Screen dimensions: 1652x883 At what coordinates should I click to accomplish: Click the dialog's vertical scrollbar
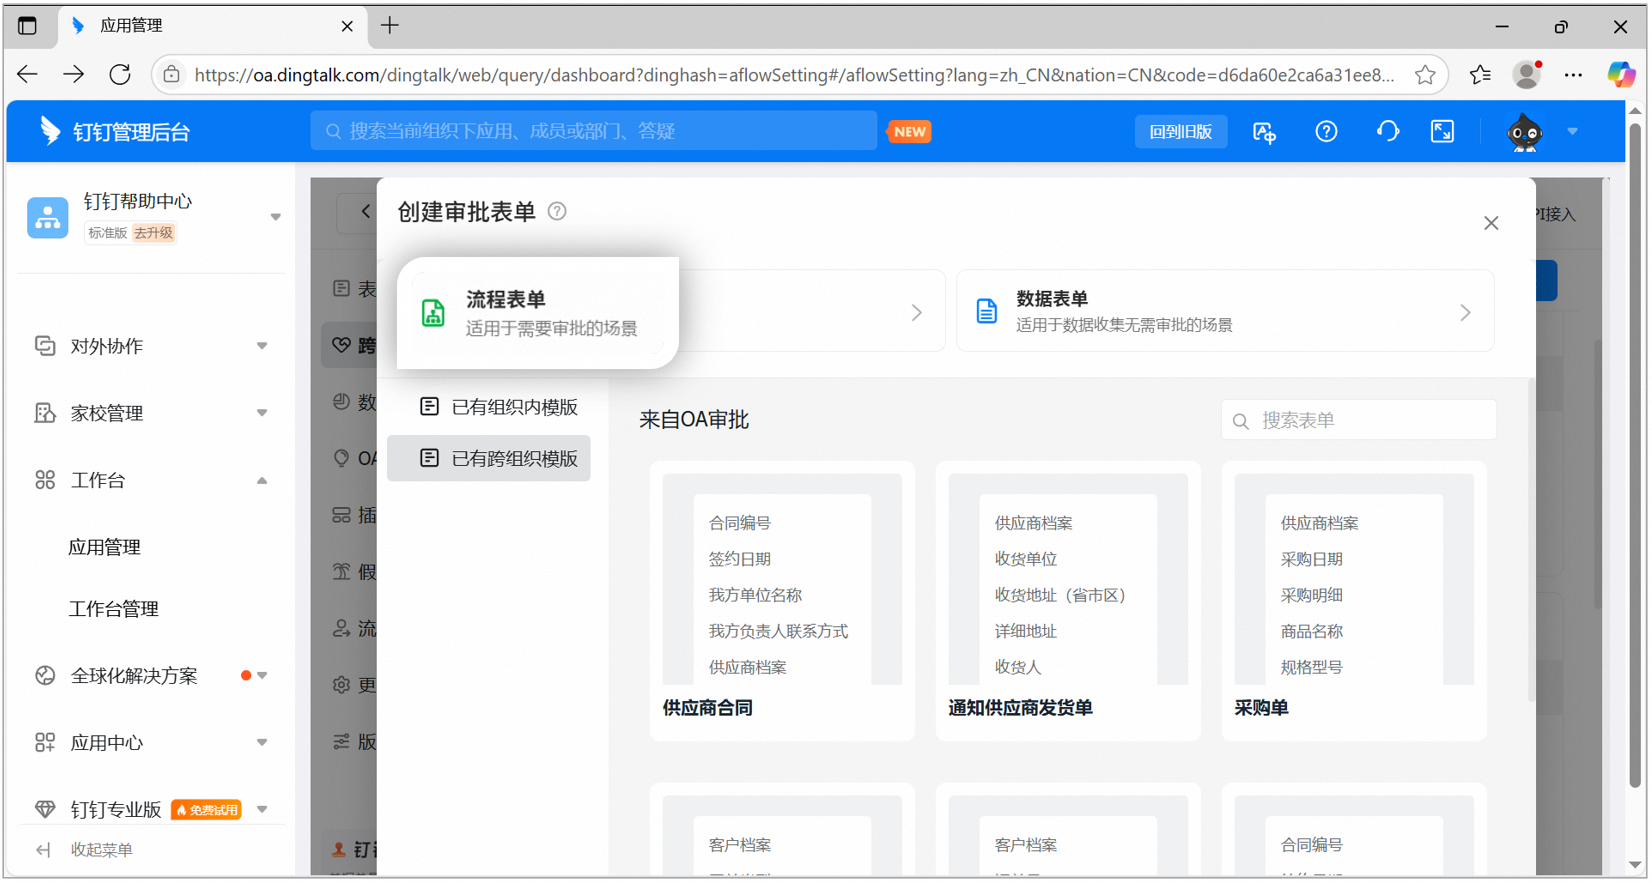point(1531,540)
